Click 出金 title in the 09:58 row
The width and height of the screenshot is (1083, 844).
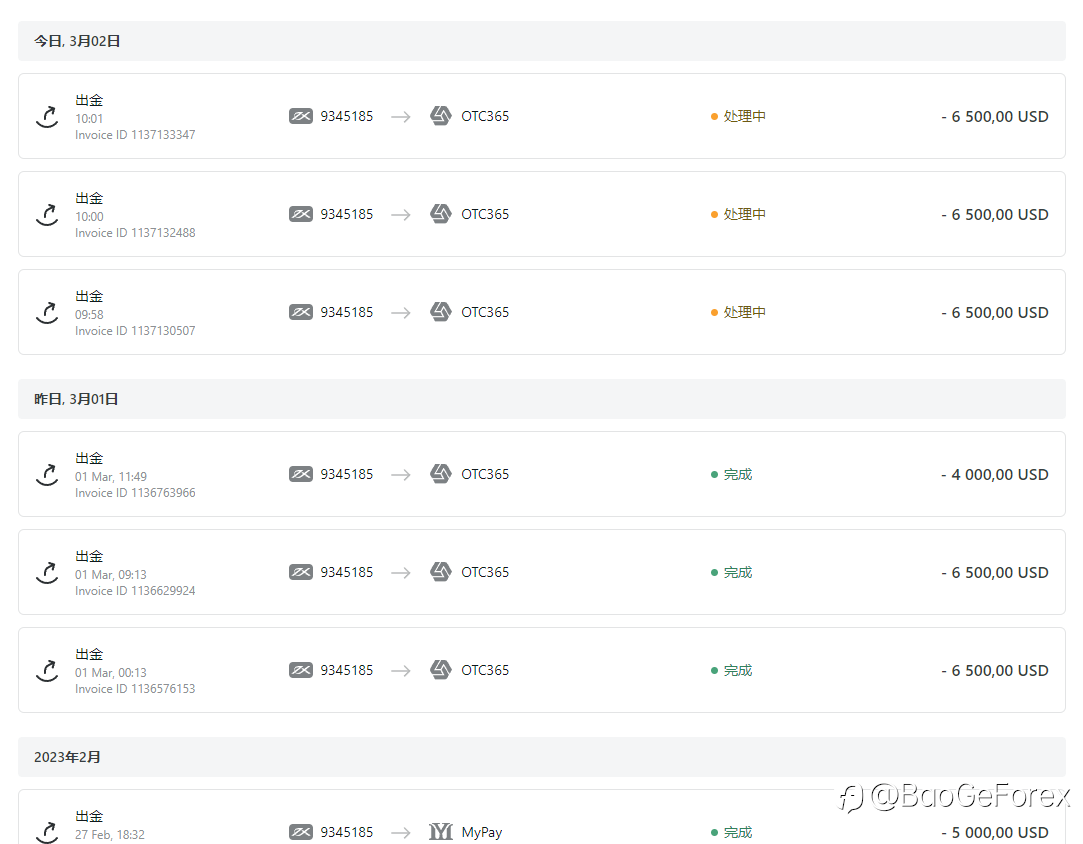tap(89, 296)
